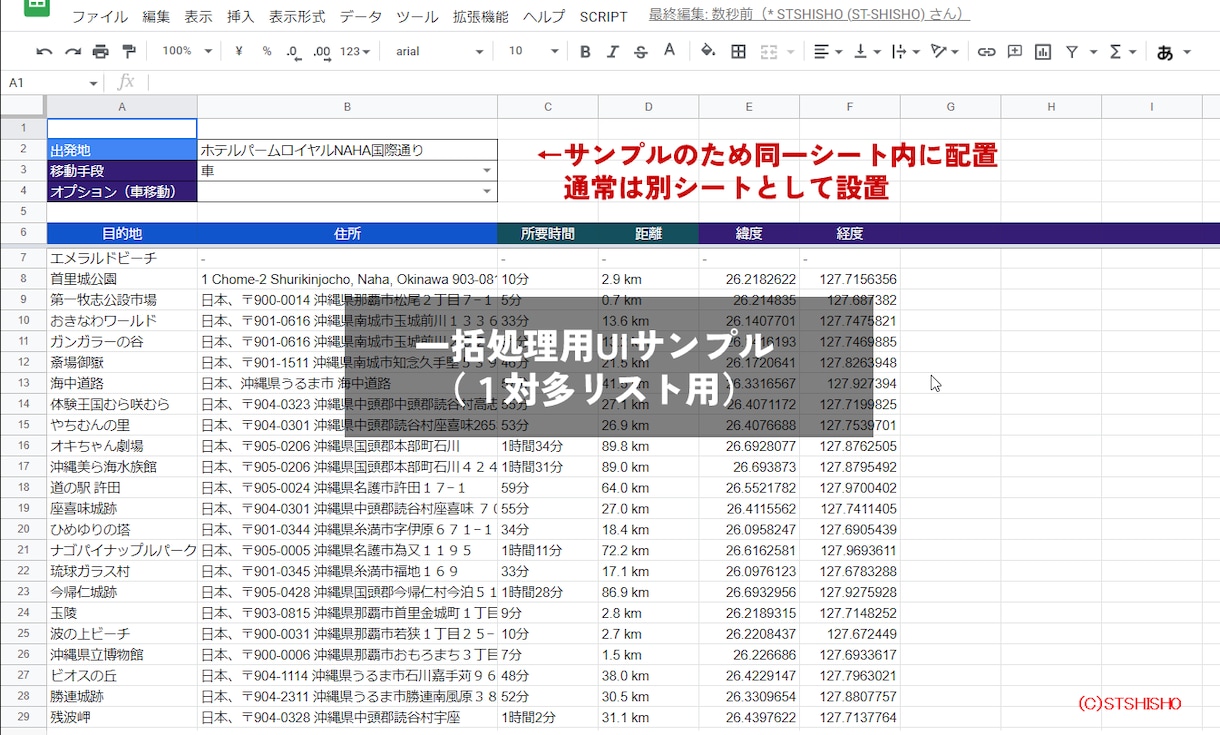Click the 目的地 header cell
The height and width of the screenshot is (735, 1220).
coord(122,234)
